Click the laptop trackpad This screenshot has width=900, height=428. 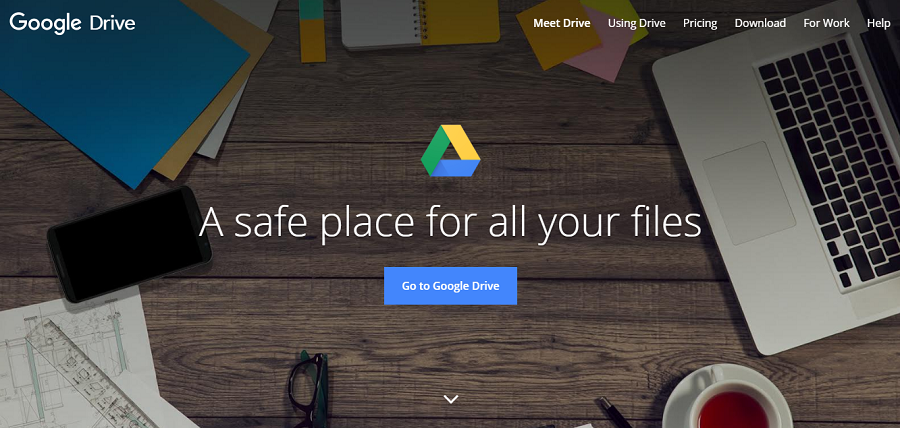(750, 192)
